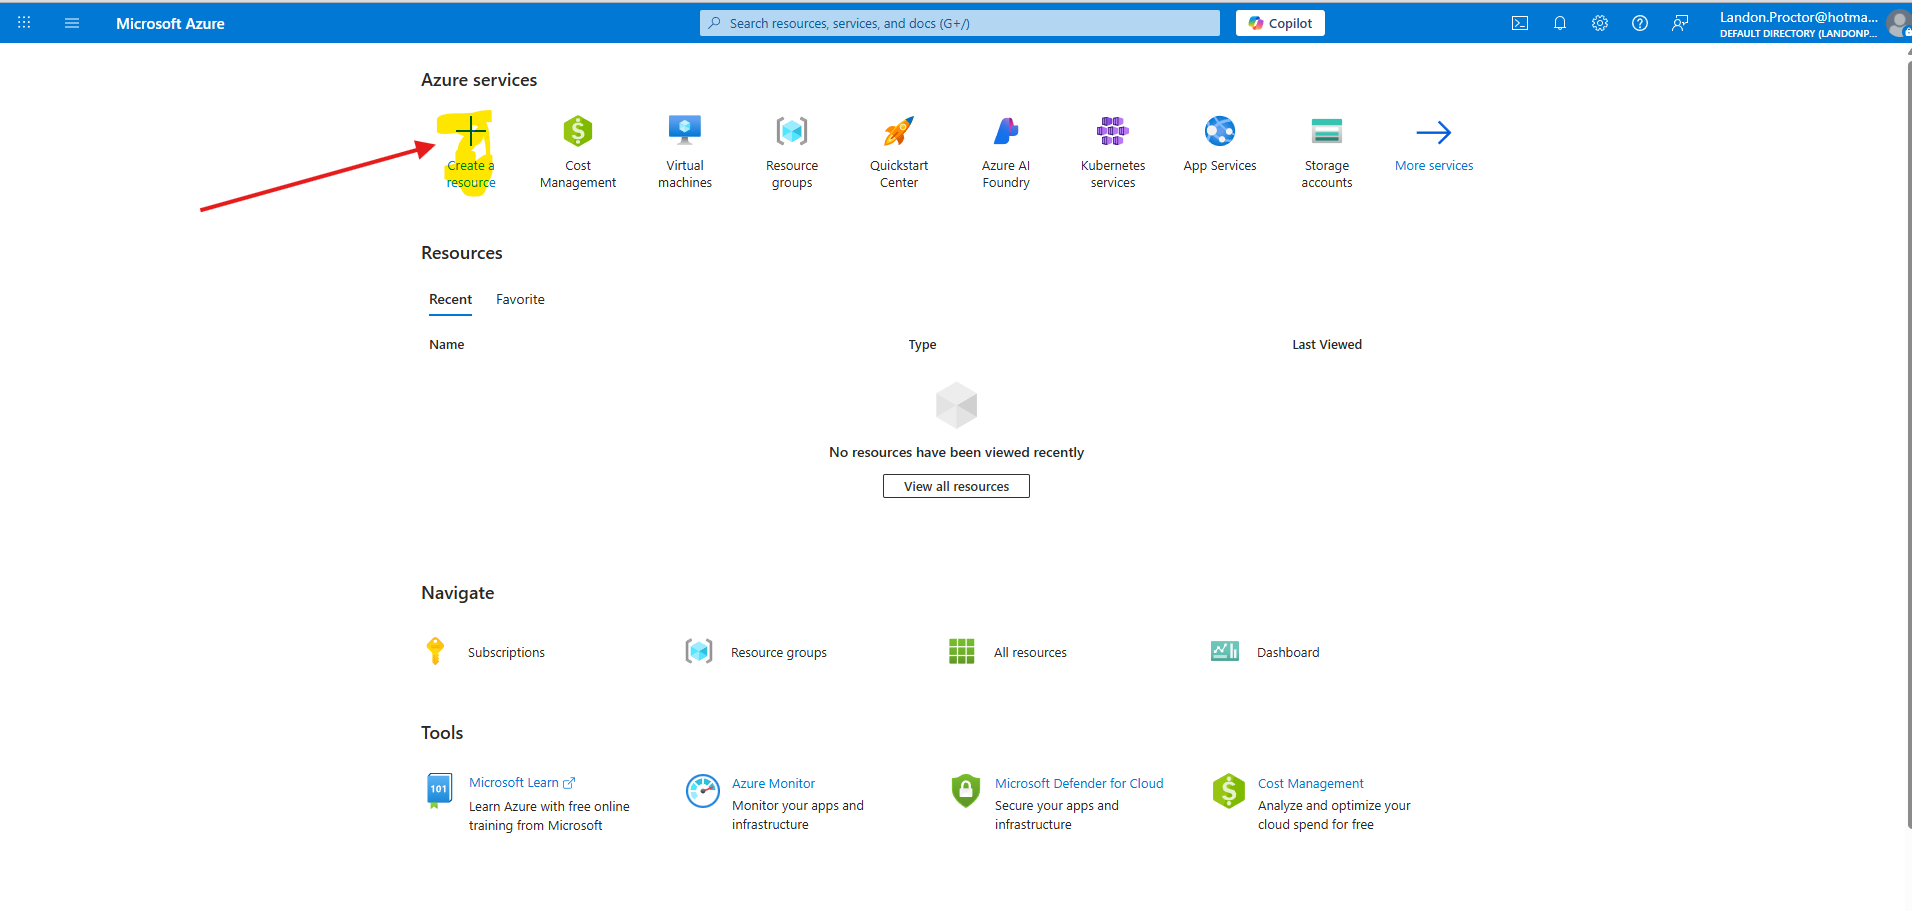Open the notifications bell

pyautogui.click(x=1560, y=23)
